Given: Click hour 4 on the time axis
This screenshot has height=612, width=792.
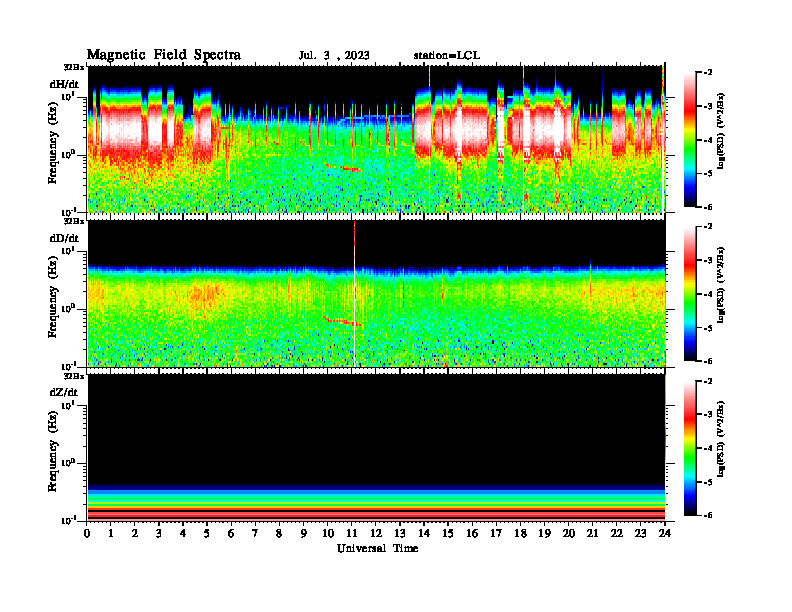Looking at the screenshot, I should [x=183, y=534].
